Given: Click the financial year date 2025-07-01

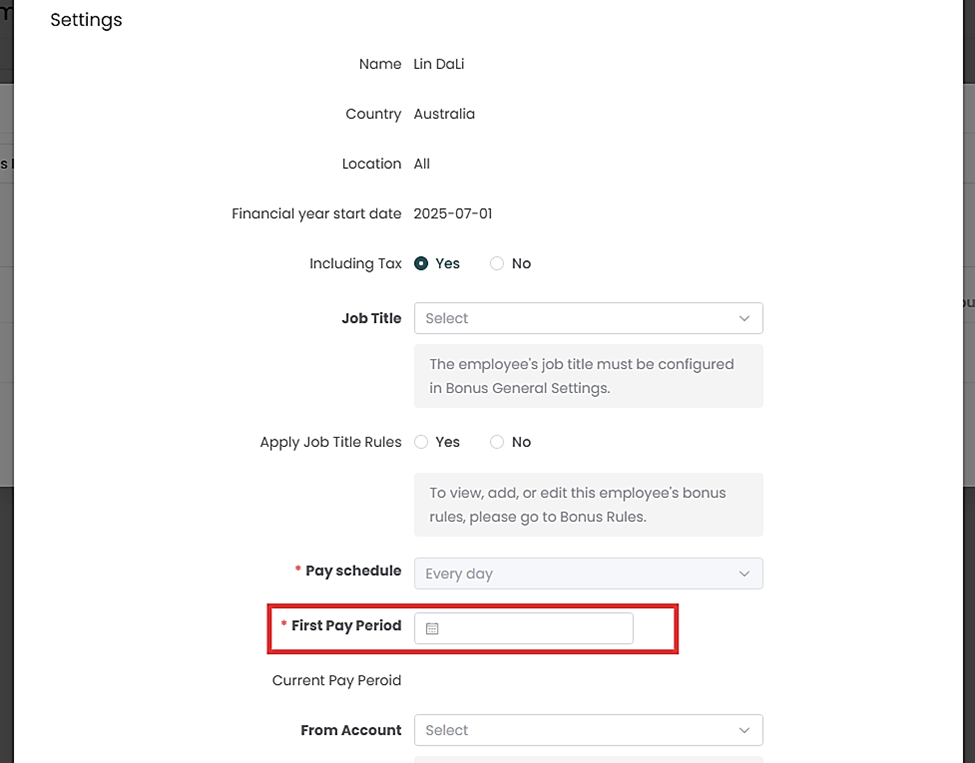Looking at the screenshot, I should pyautogui.click(x=453, y=214).
